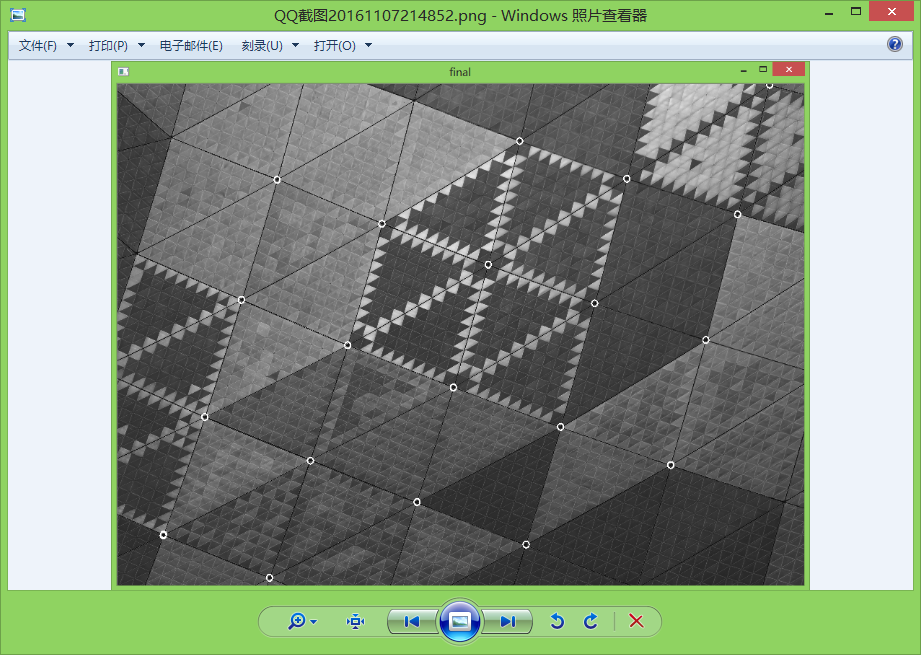Expand the 打印(P) dropdown arrow
The width and height of the screenshot is (921, 655).
[x=142, y=45]
